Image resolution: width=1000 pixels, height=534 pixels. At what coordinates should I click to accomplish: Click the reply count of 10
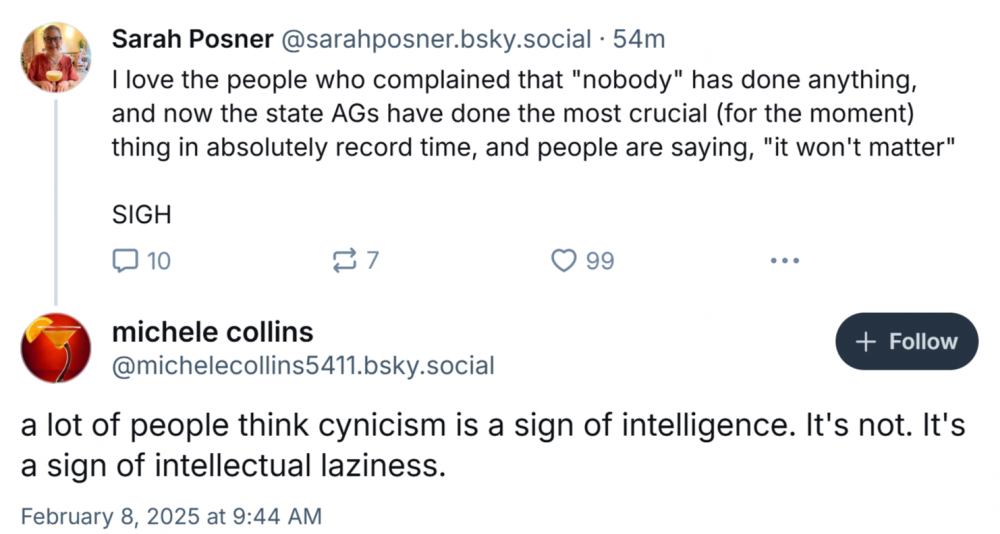click(159, 261)
